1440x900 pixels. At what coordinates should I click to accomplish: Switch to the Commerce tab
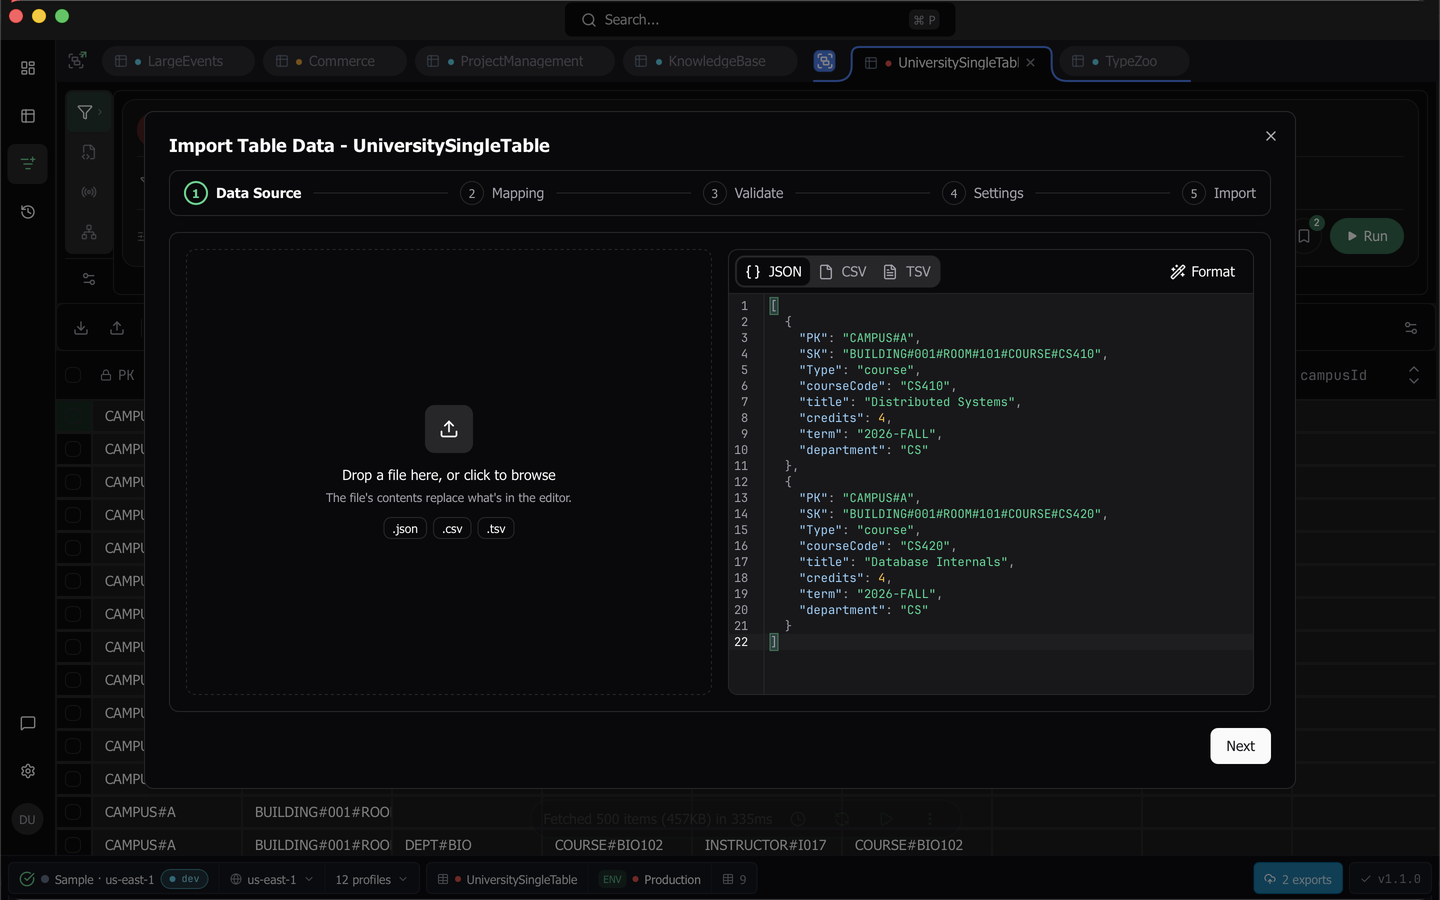click(x=334, y=61)
